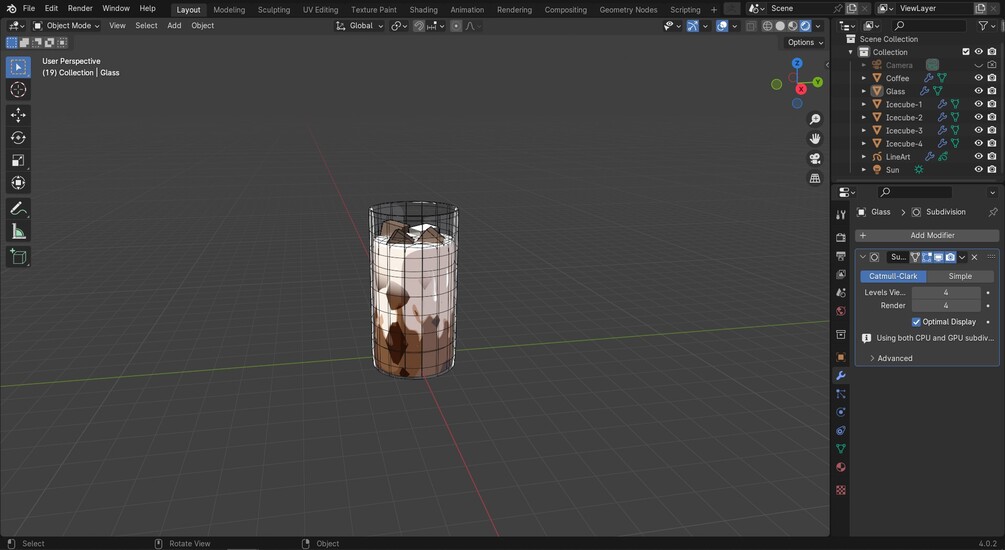The height and width of the screenshot is (550, 1005).
Task: Collapse the Collection in outliner
Action: tap(851, 52)
